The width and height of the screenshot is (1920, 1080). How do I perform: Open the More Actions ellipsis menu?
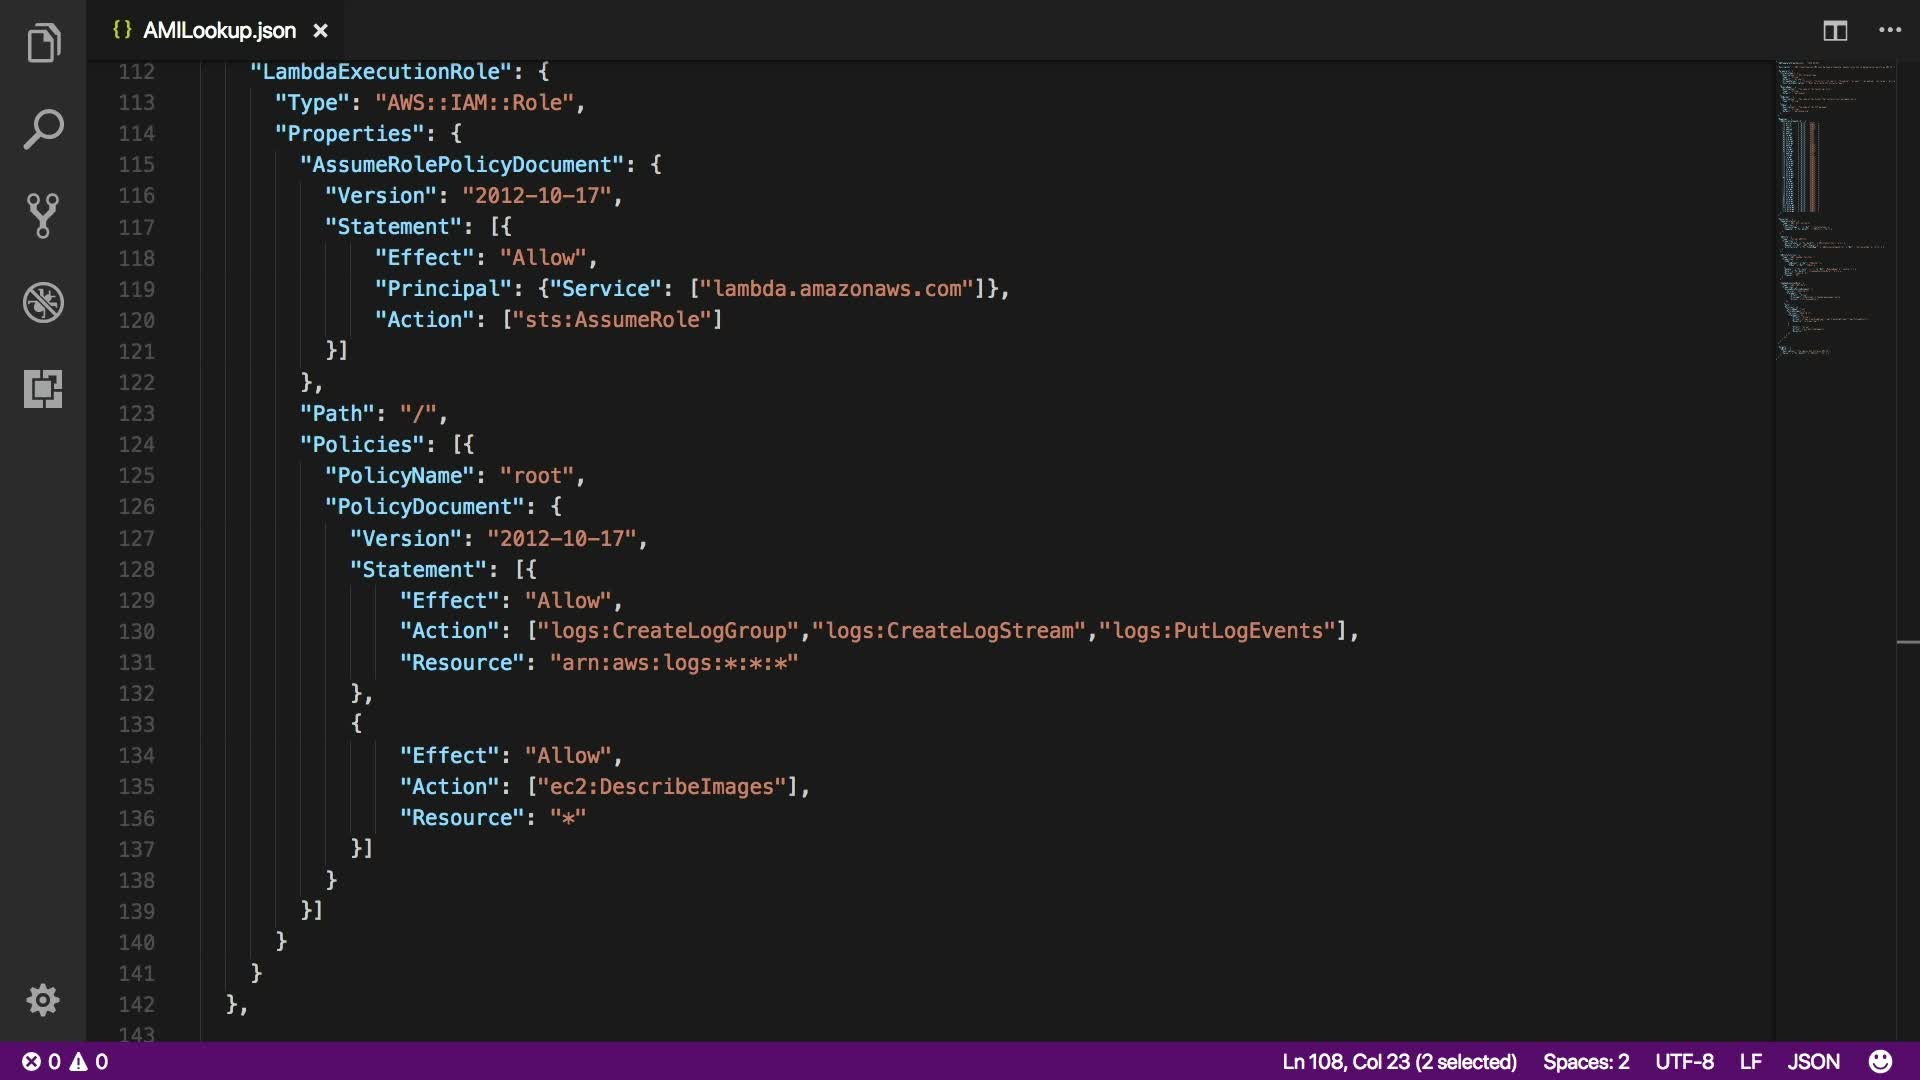pyautogui.click(x=1889, y=31)
